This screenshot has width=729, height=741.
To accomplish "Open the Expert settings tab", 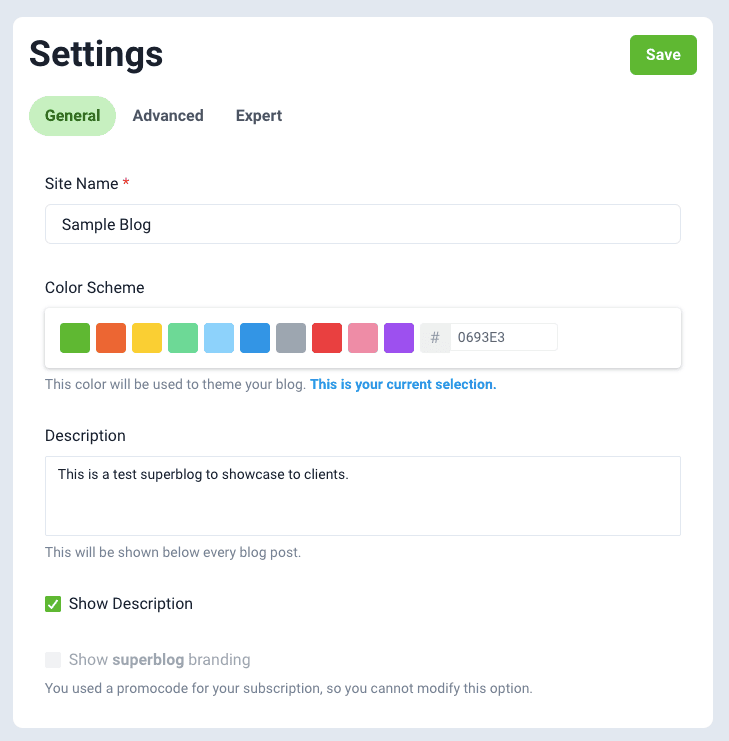I will (x=259, y=116).
